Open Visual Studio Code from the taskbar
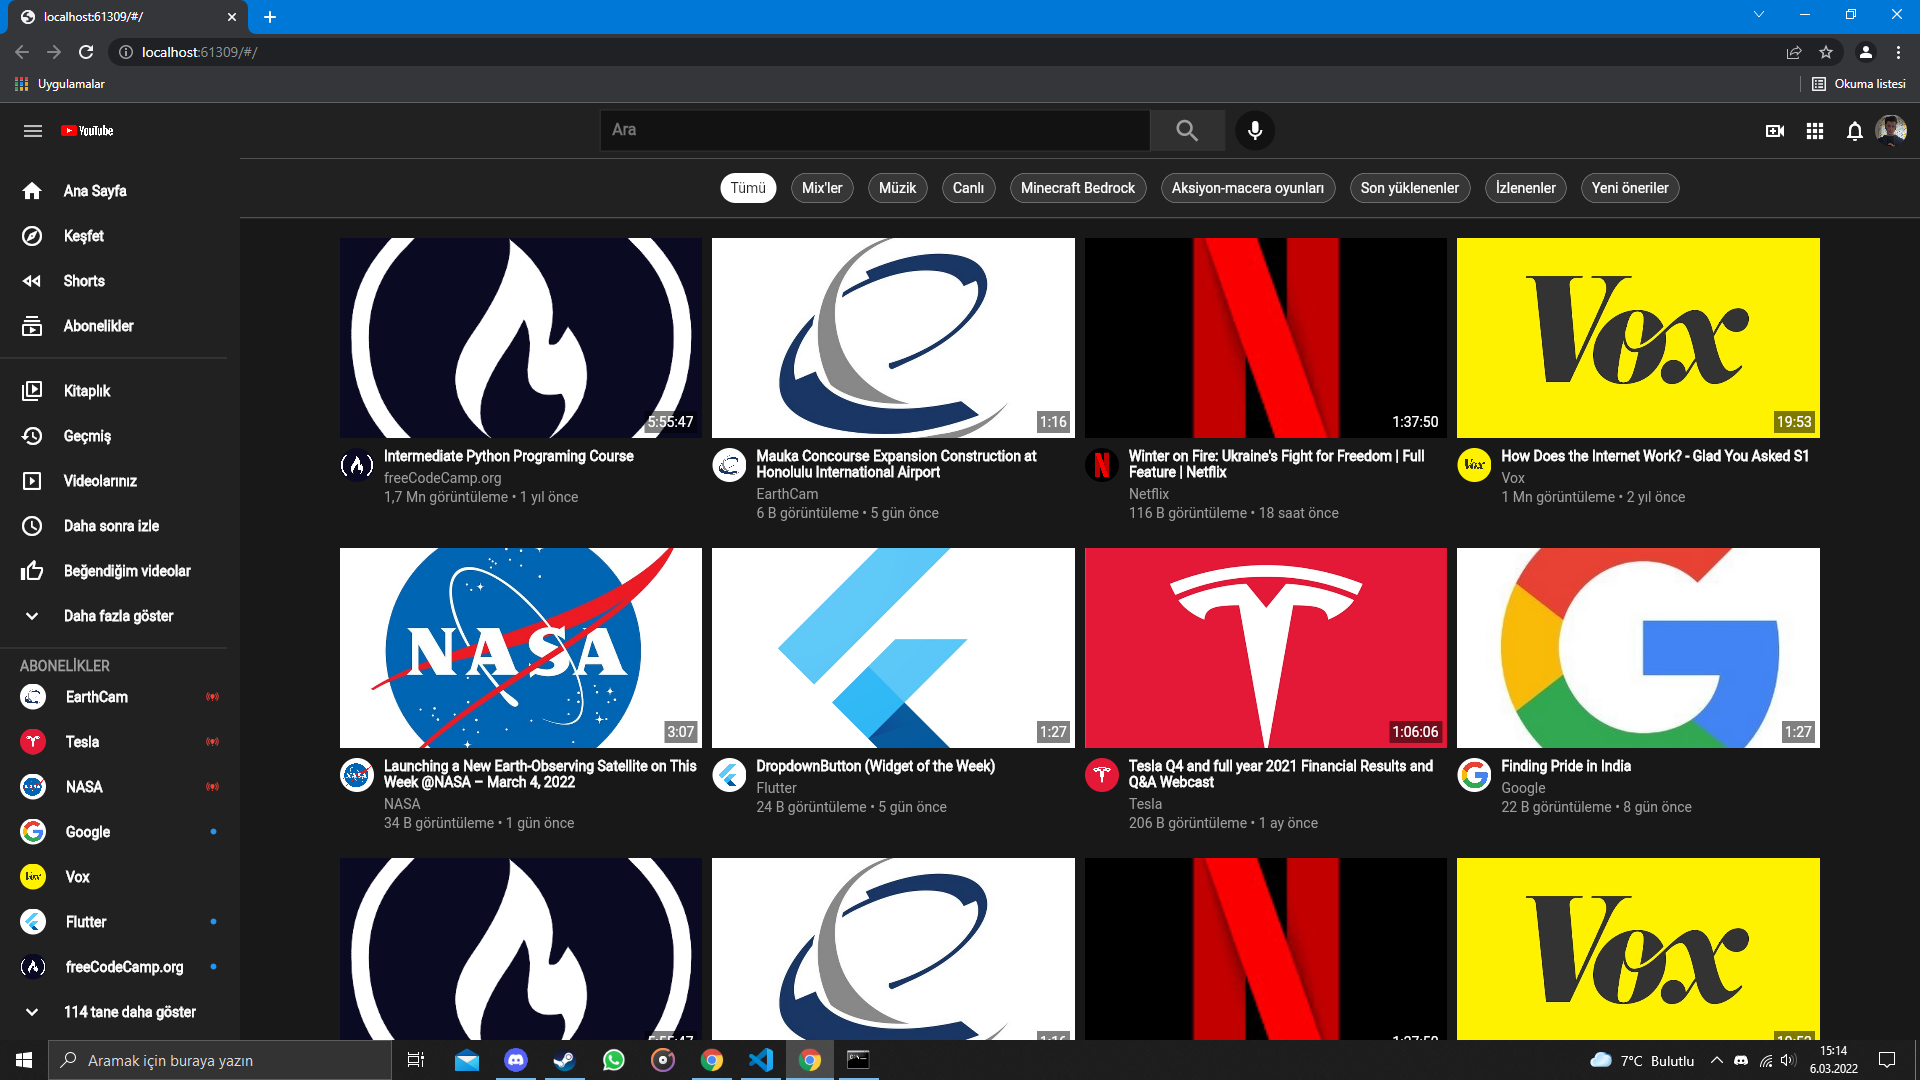This screenshot has height=1080, width=1920. tap(761, 1060)
